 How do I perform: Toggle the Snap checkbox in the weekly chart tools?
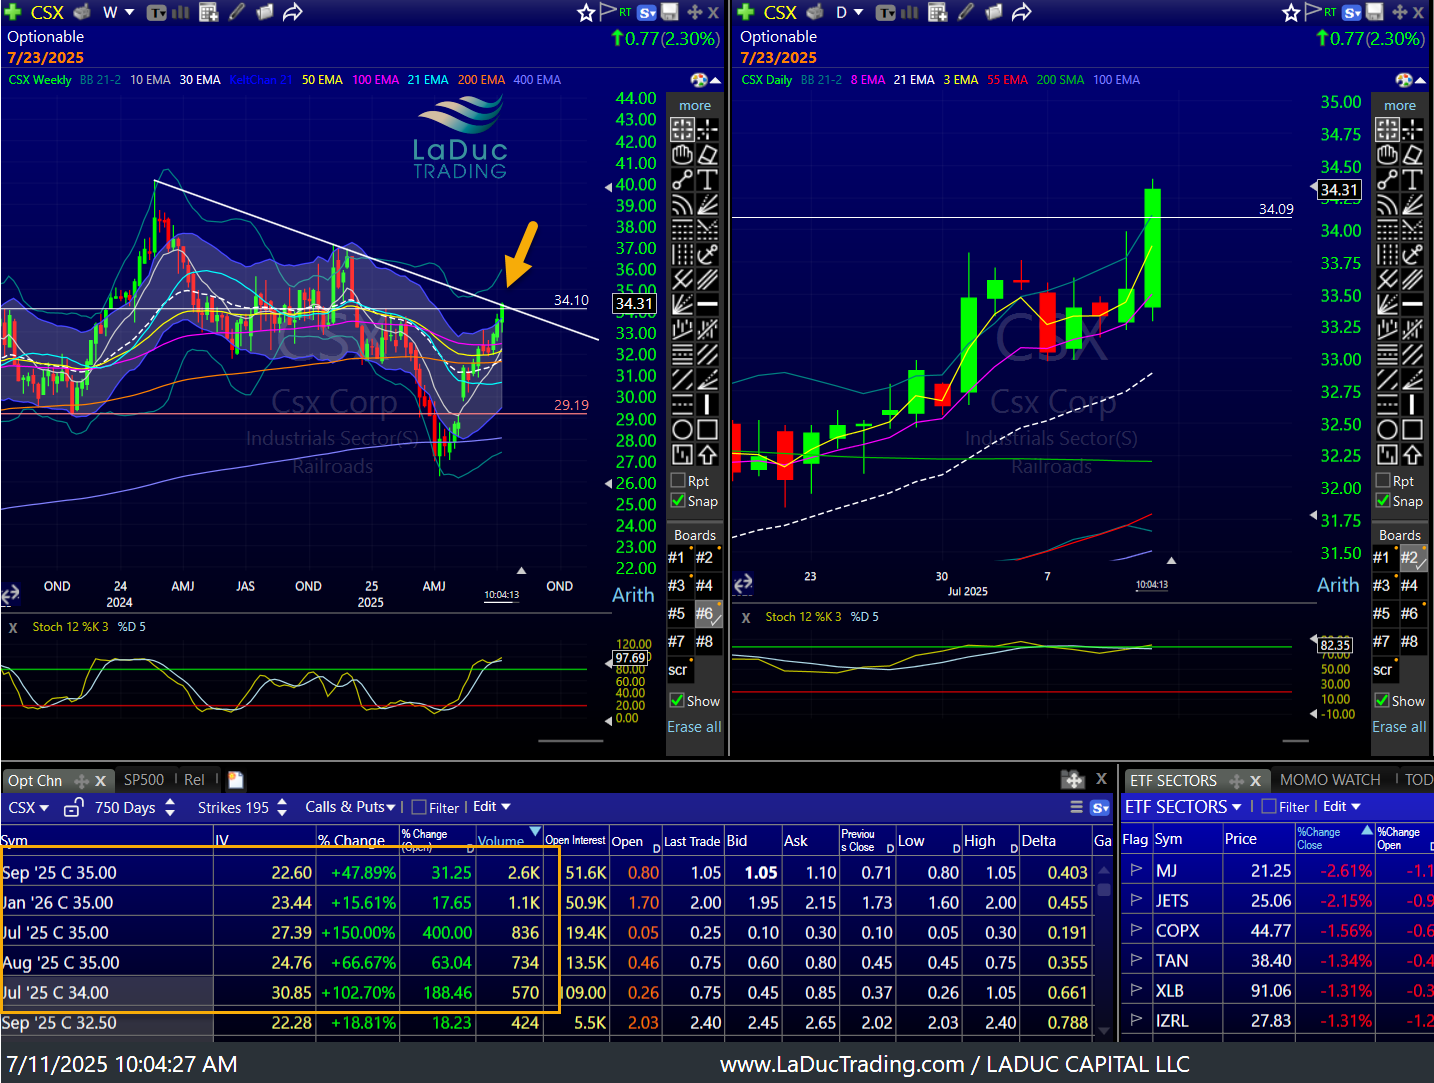[x=678, y=501]
